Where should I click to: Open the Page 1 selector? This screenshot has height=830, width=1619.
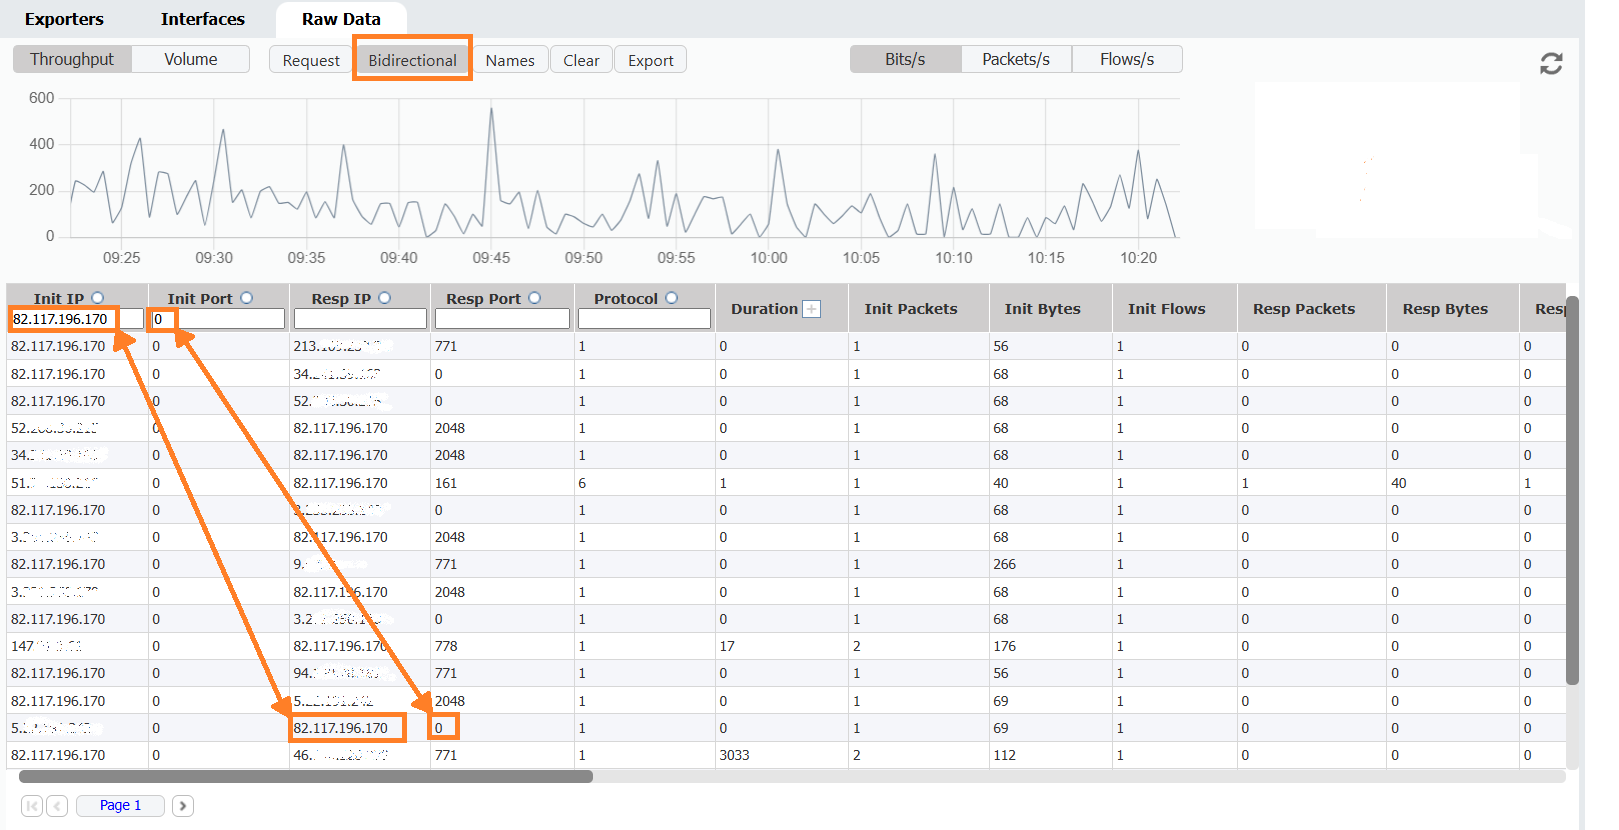coord(120,805)
